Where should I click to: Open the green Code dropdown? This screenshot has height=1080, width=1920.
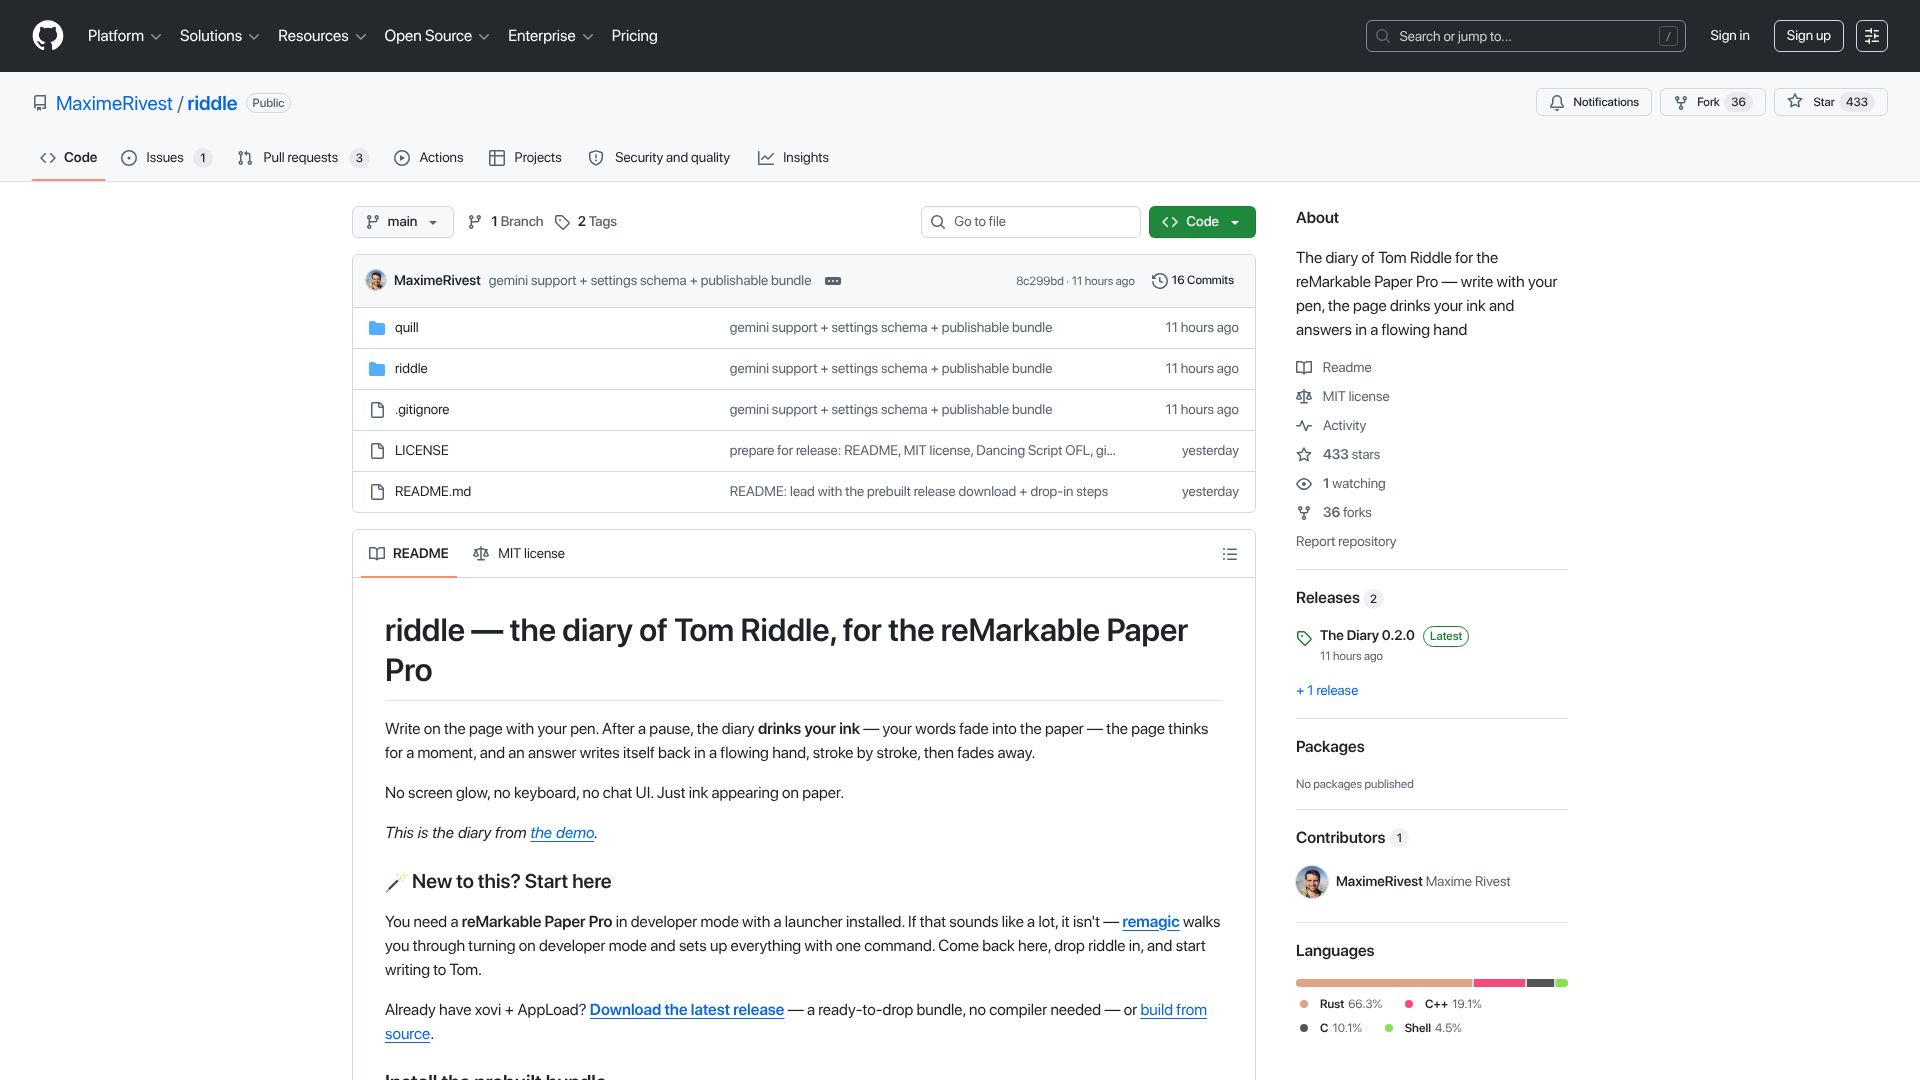1202,222
